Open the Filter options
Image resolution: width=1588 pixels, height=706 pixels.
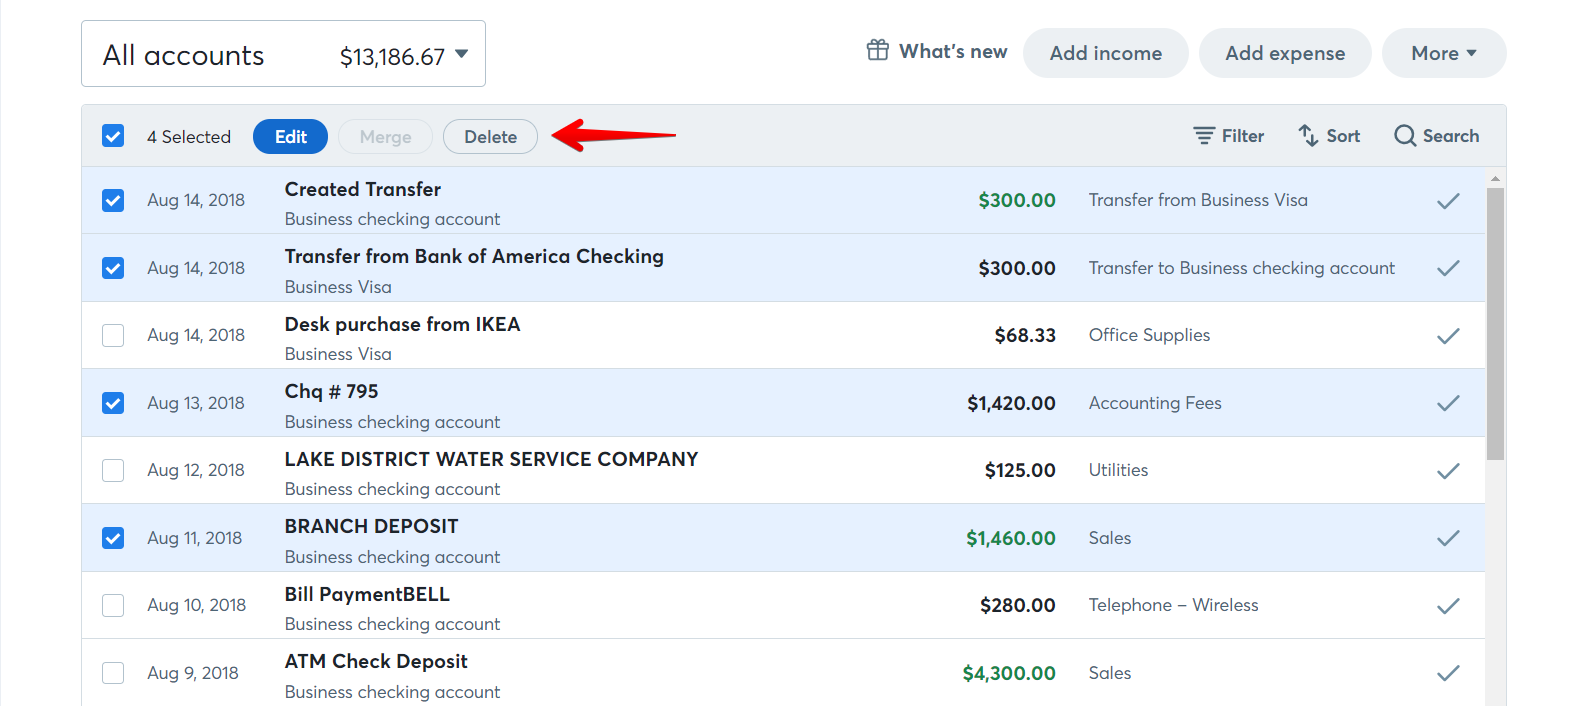(x=1228, y=135)
